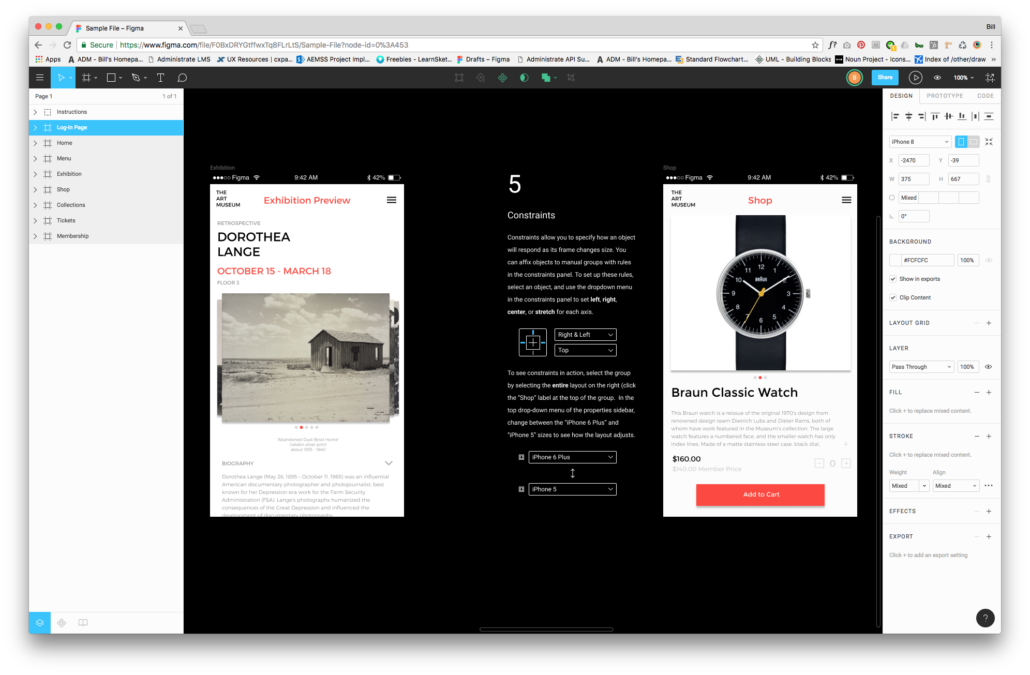Toggle background visibility eye icon
This screenshot has width=1030, height=675.
(x=989, y=260)
